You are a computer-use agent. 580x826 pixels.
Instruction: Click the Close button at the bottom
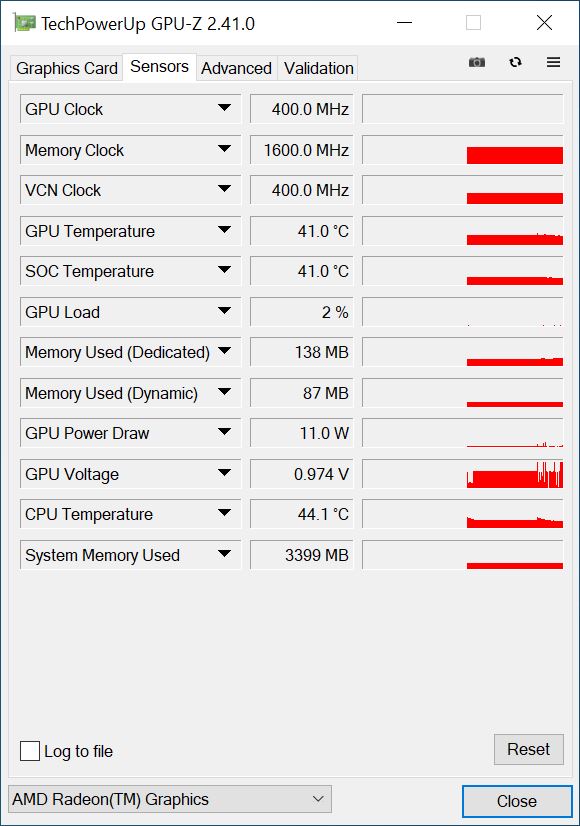(517, 801)
